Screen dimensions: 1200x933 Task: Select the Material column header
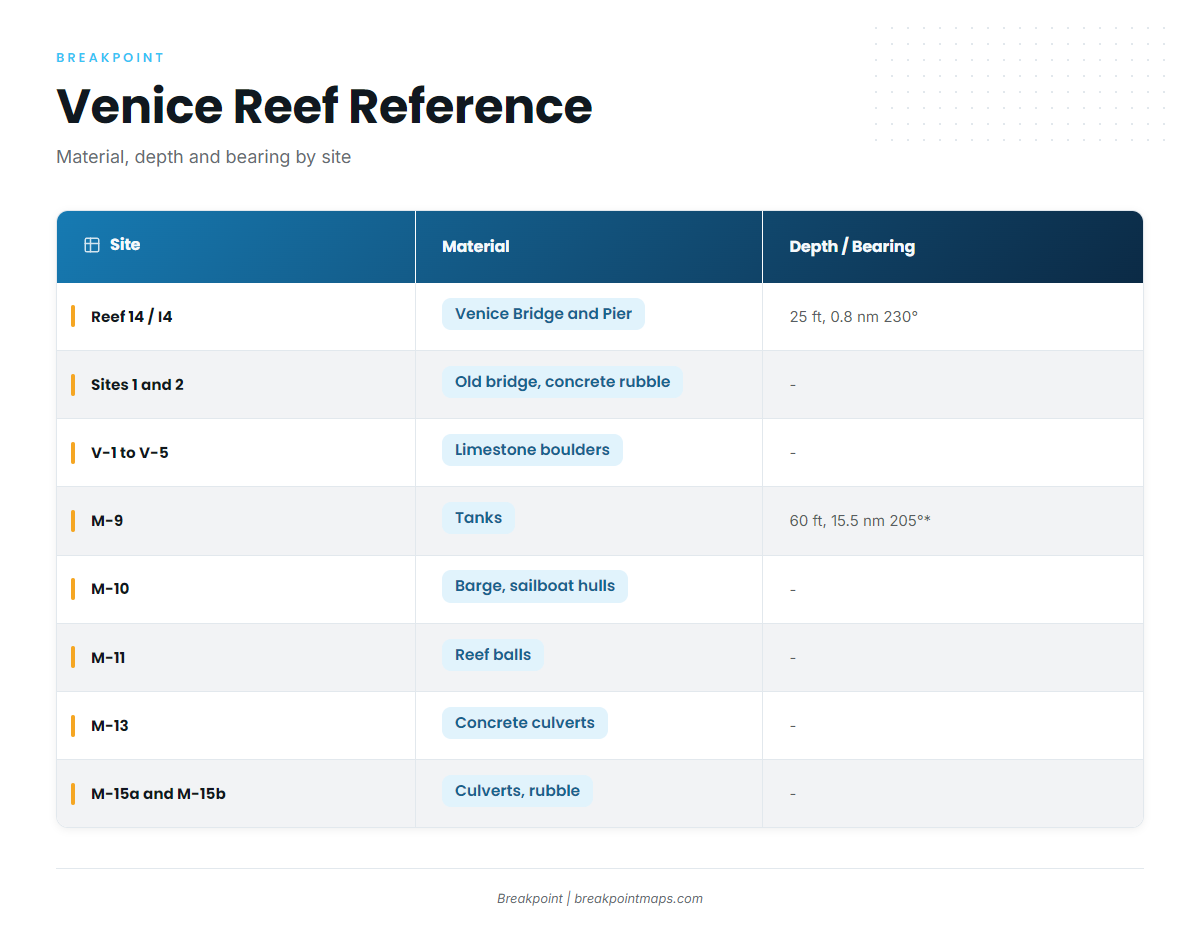pyautogui.click(x=589, y=246)
